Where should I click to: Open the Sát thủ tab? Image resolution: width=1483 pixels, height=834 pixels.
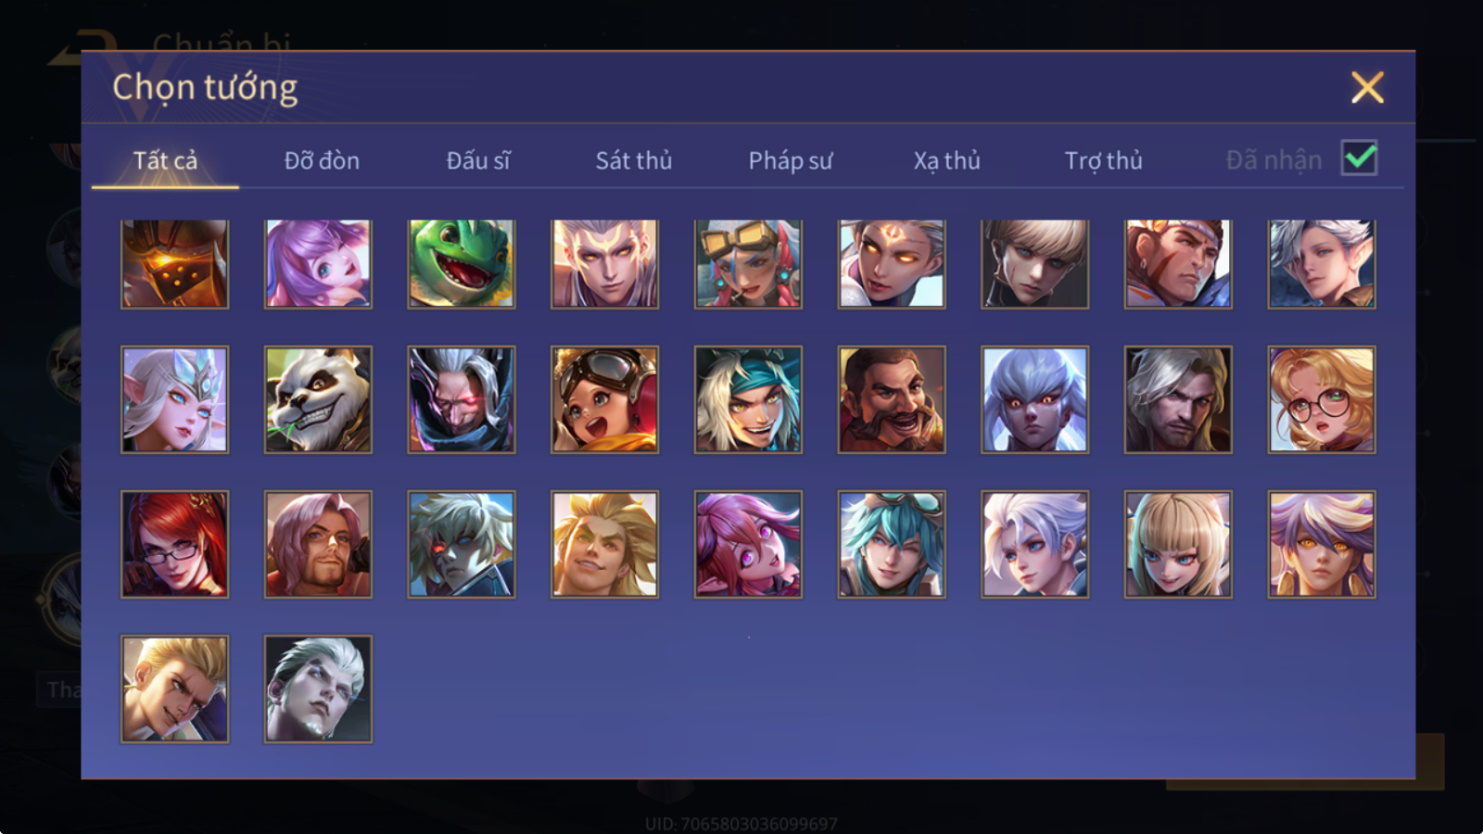634,160
